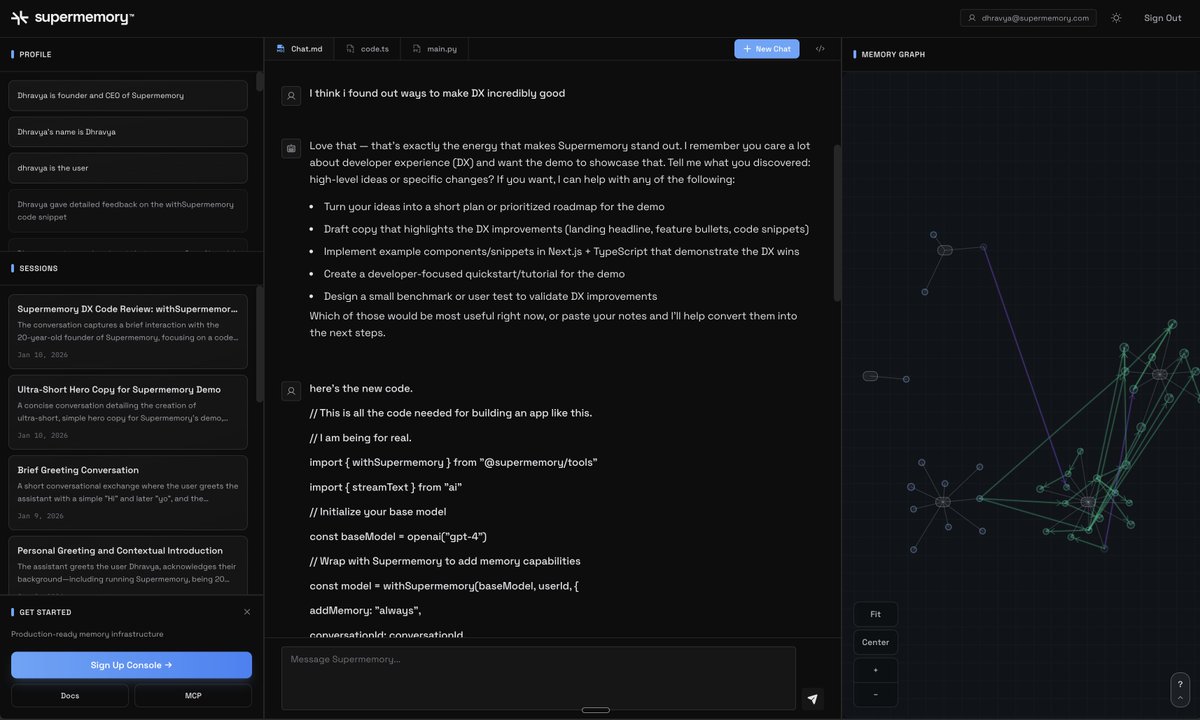
Task: Send message using the paper plane icon
Action: click(812, 699)
